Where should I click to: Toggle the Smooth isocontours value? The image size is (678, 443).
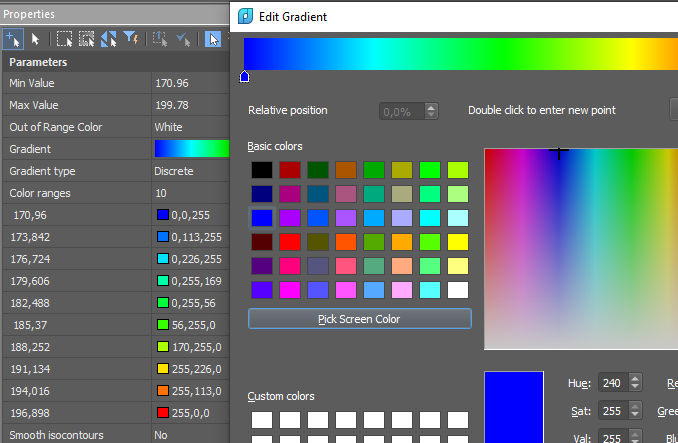click(x=190, y=435)
